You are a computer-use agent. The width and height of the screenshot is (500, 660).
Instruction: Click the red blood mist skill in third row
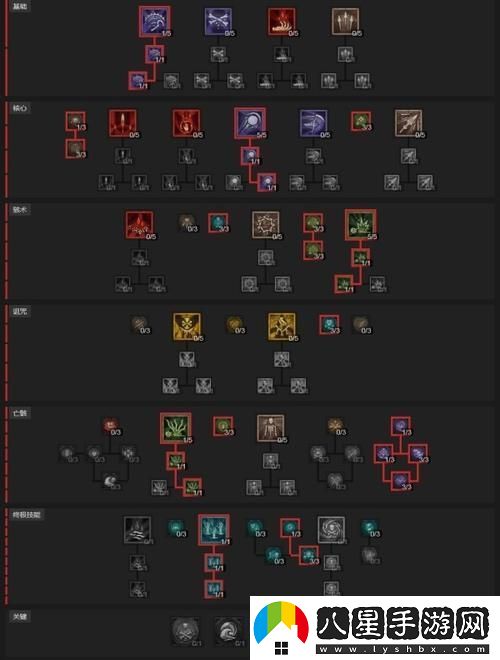point(139,225)
